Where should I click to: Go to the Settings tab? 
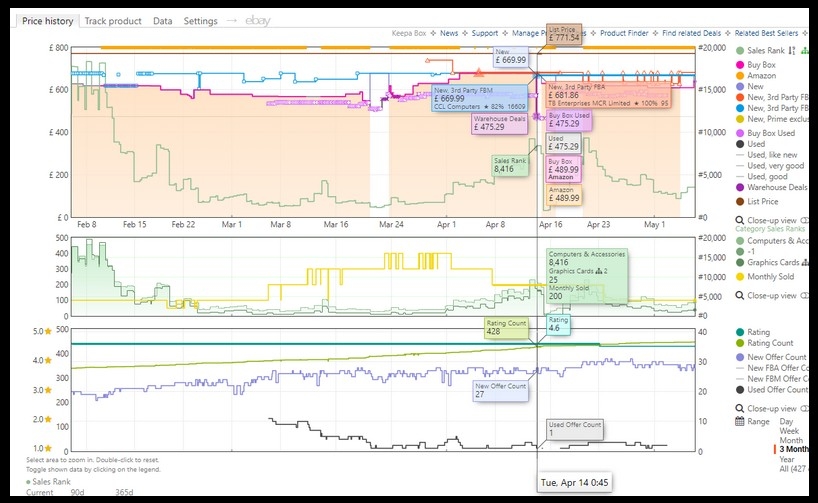click(x=200, y=21)
